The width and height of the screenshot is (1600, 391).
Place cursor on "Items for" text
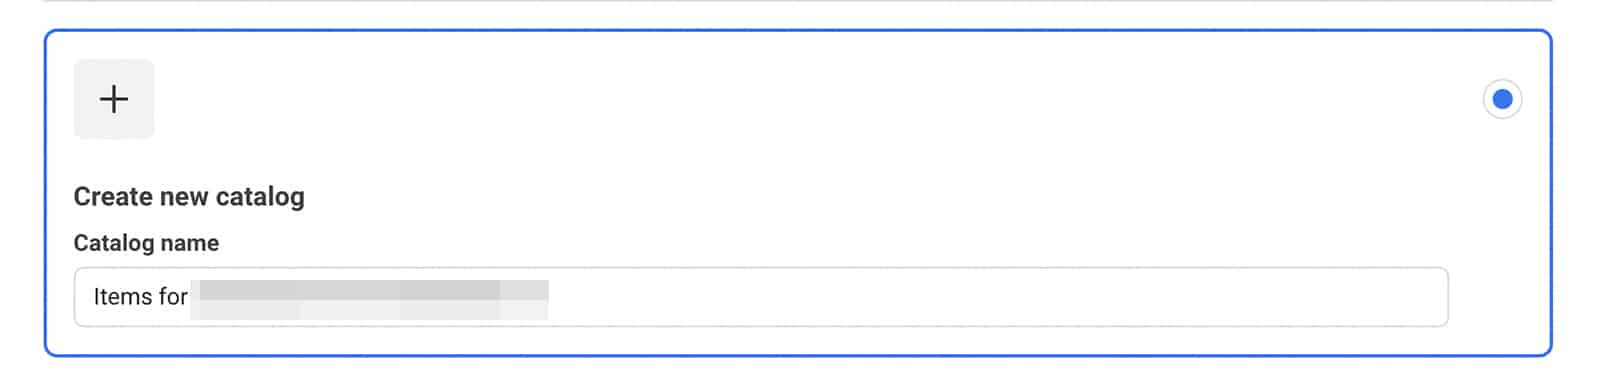click(x=140, y=297)
